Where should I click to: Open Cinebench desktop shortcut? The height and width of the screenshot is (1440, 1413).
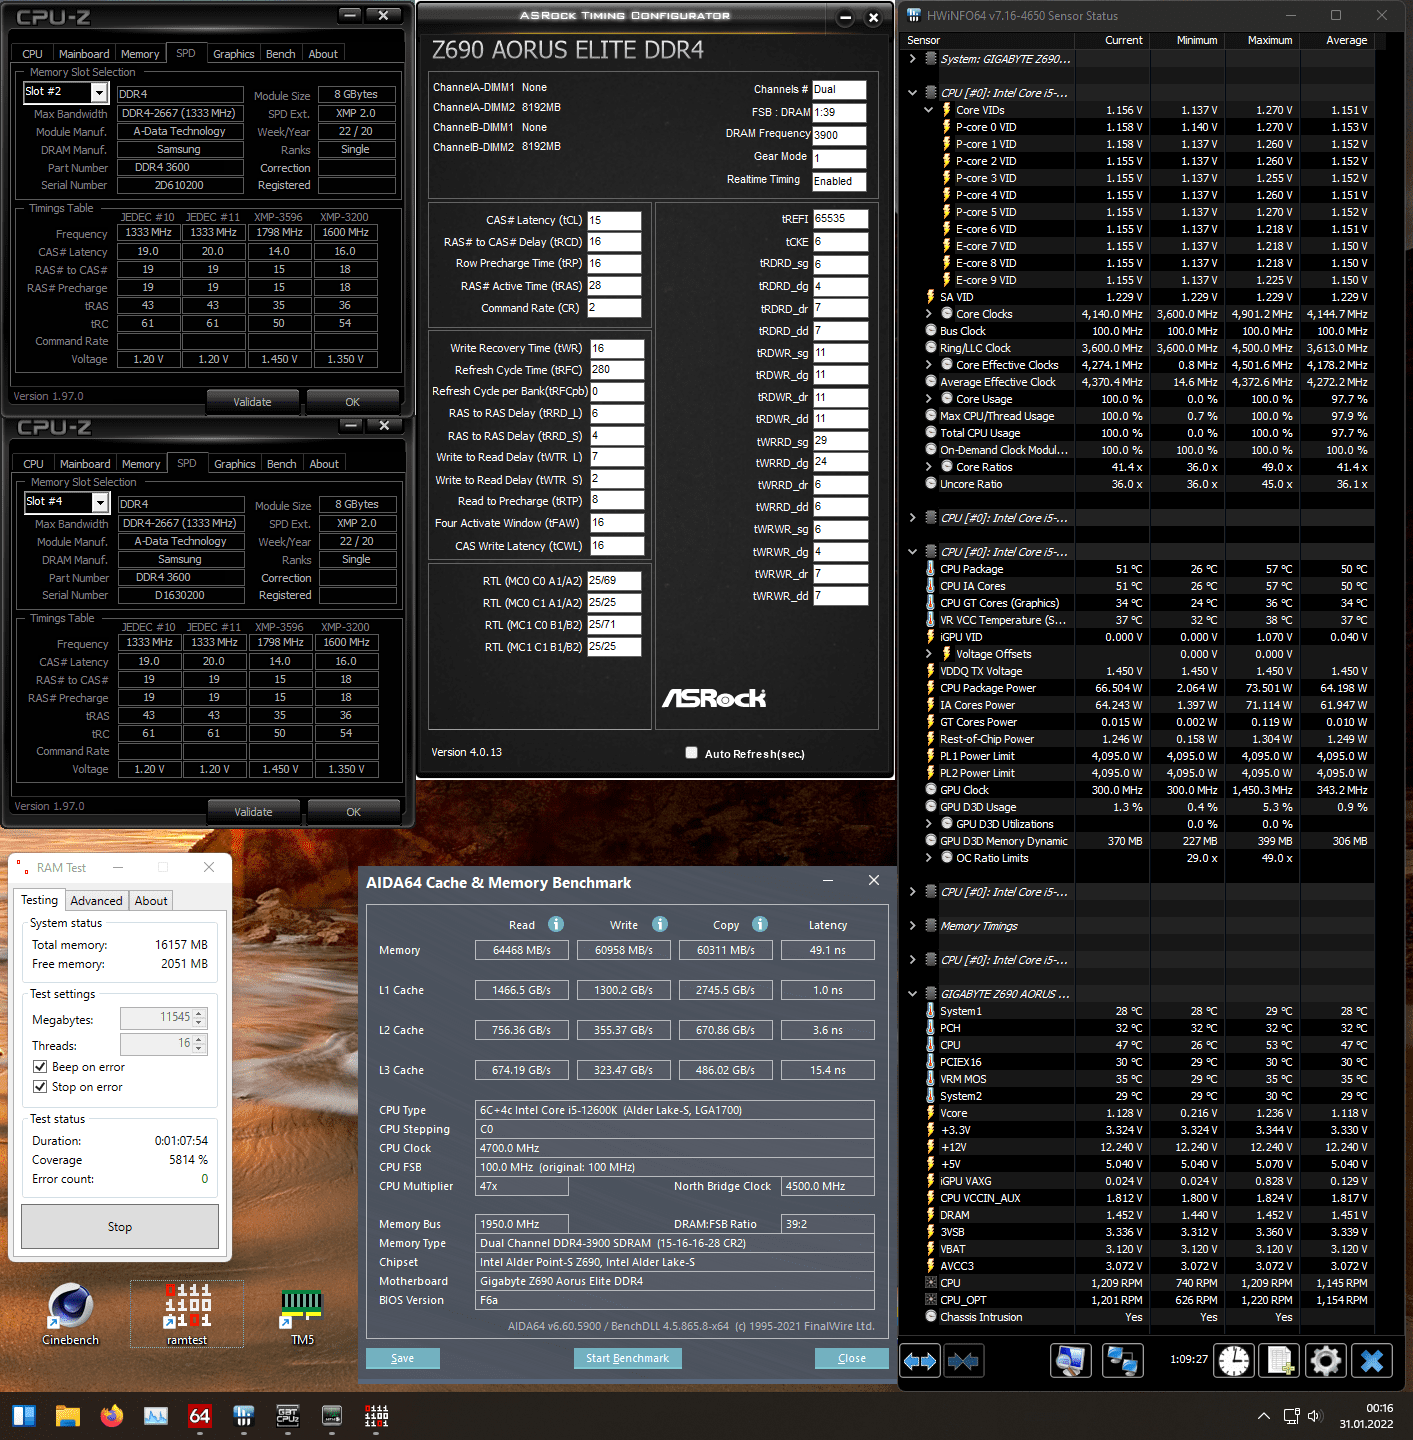(x=70, y=1314)
